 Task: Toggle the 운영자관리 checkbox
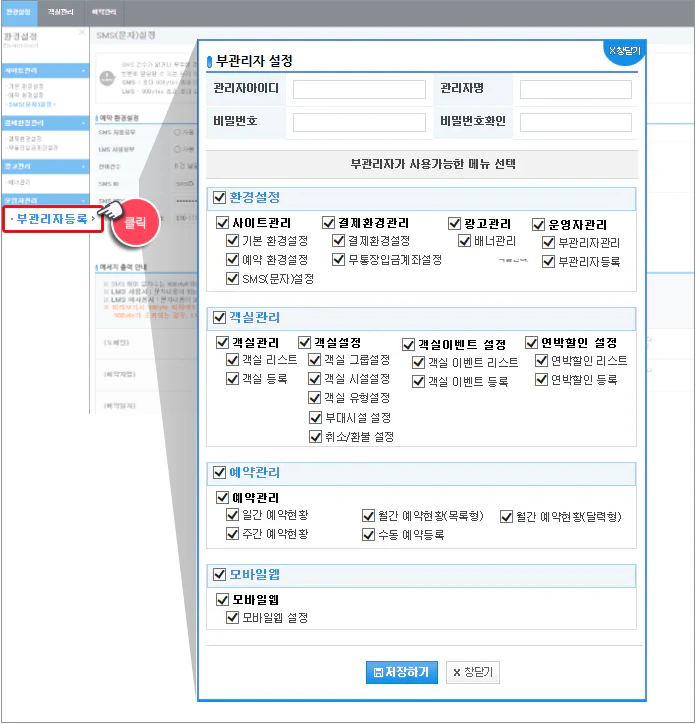coord(539,225)
